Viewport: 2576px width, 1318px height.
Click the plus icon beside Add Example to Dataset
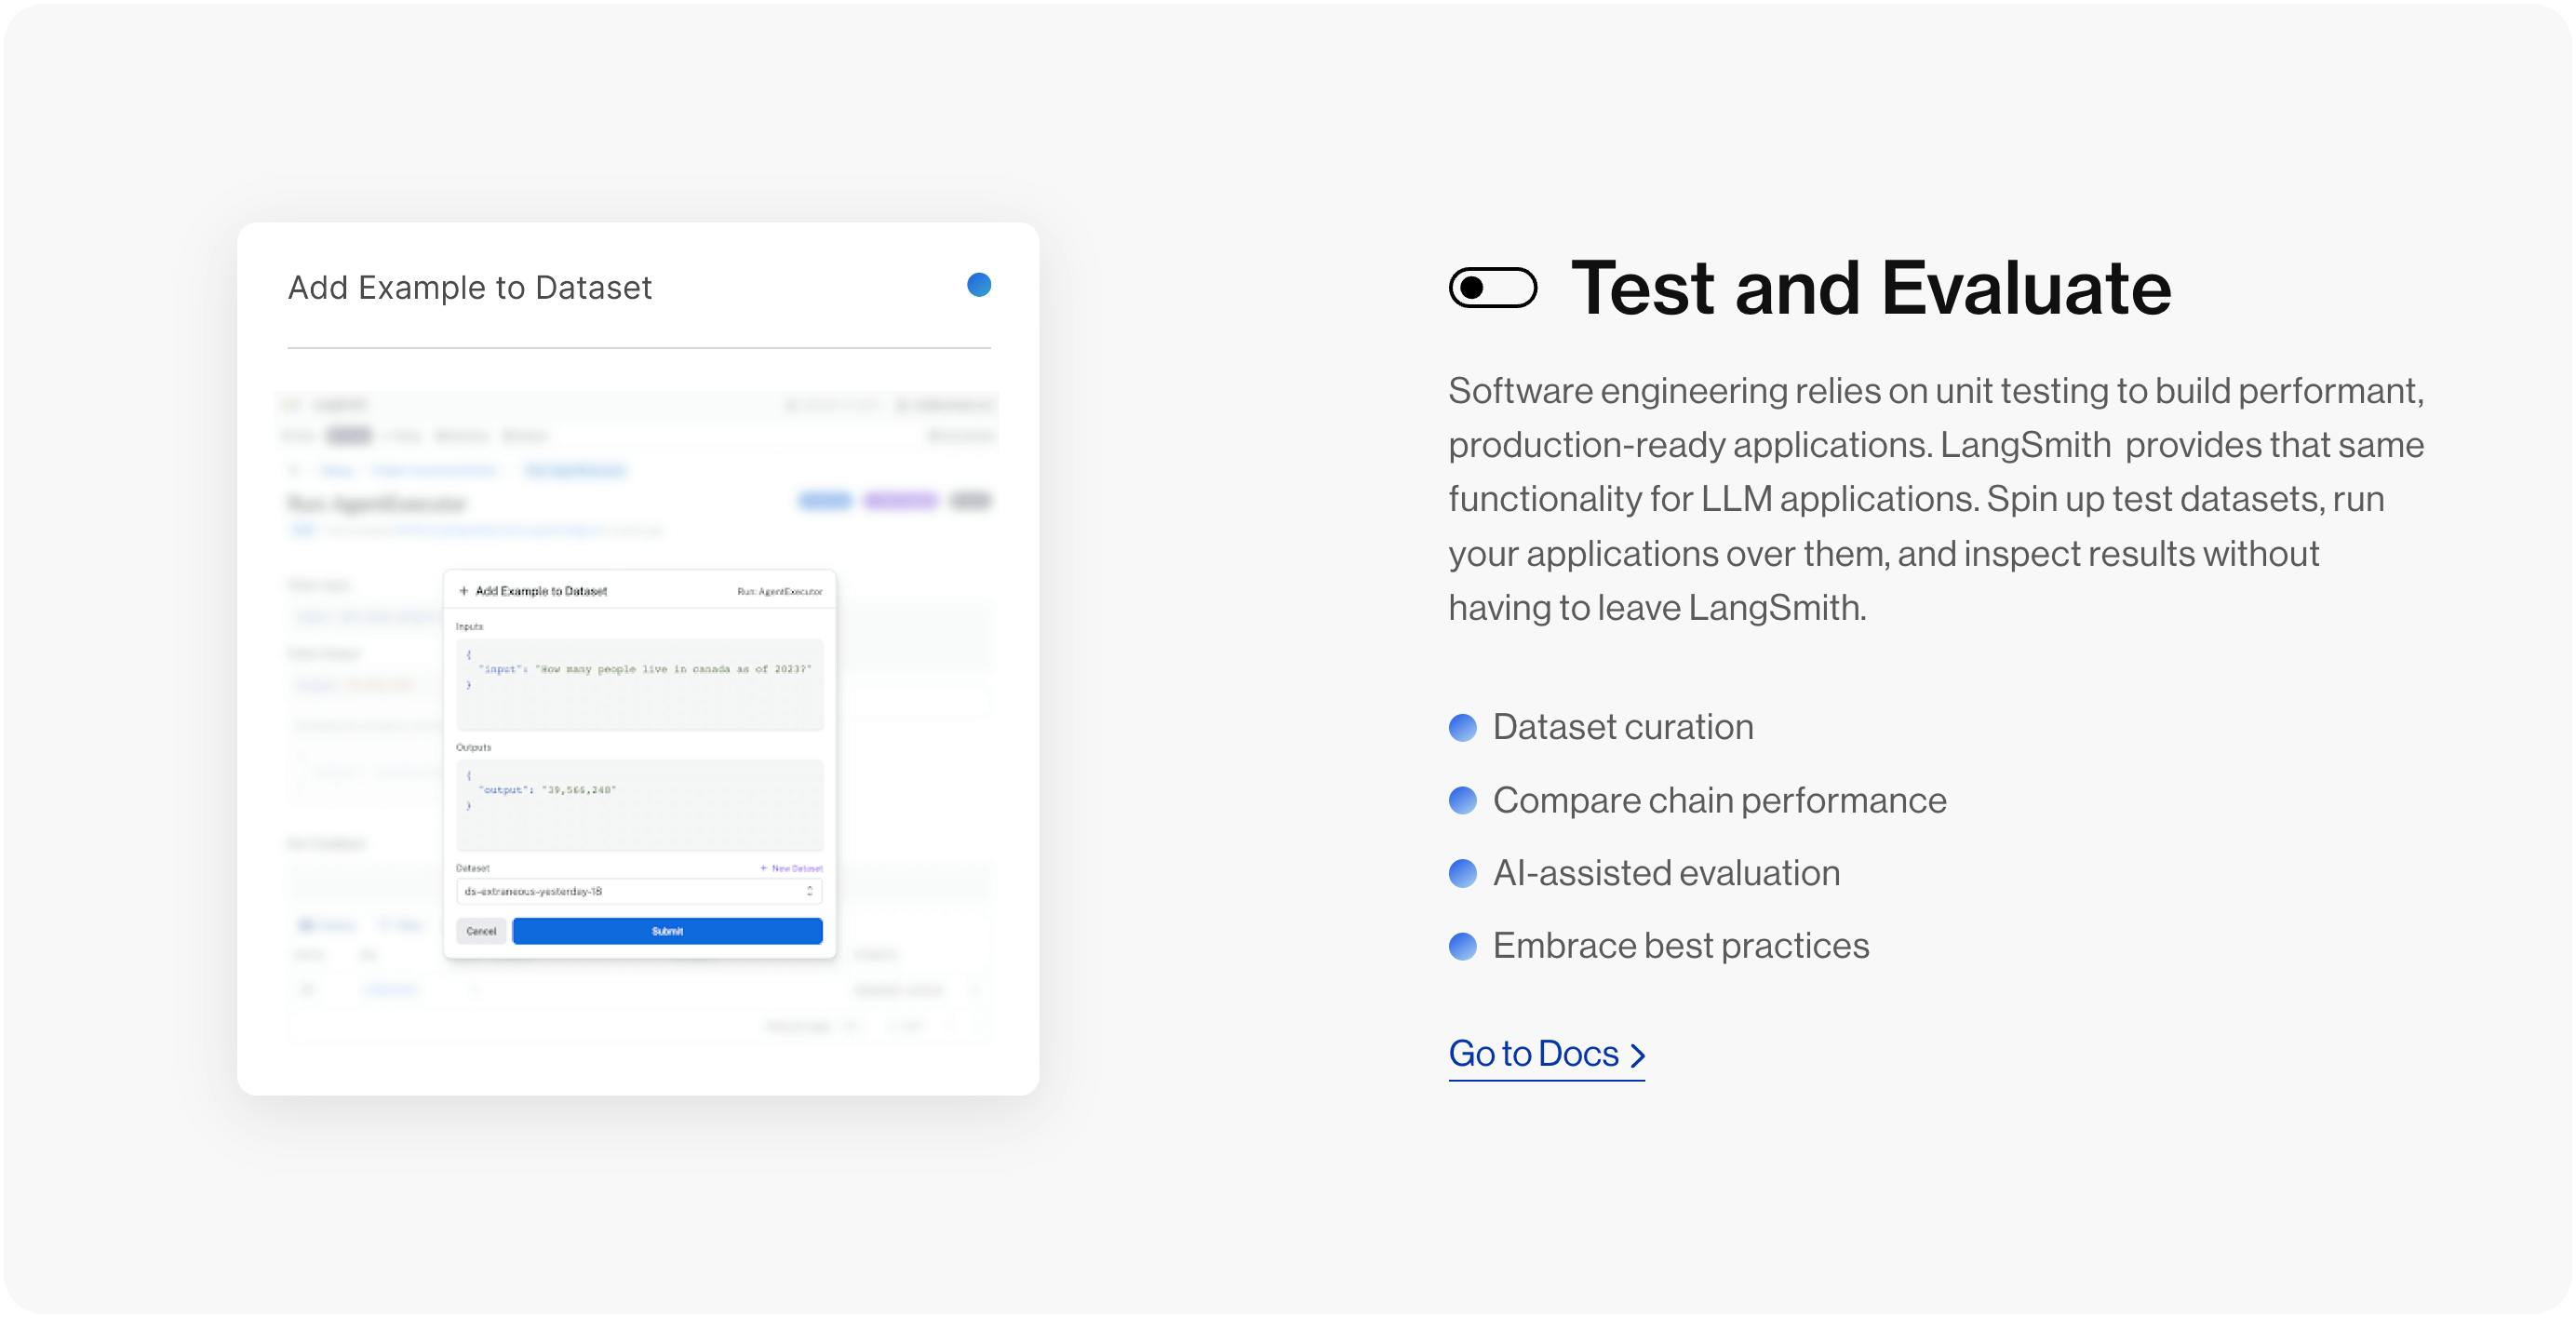(463, 591)
